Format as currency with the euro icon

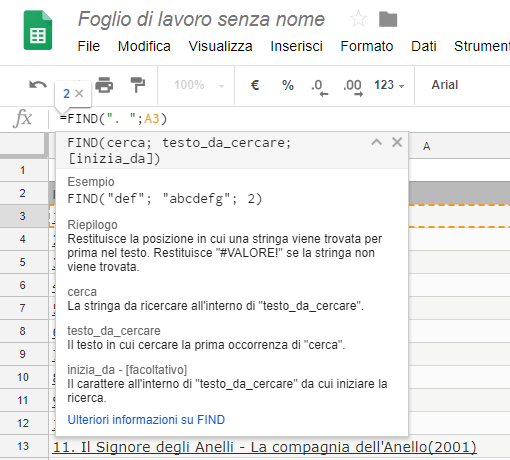[x=255, y=85]
